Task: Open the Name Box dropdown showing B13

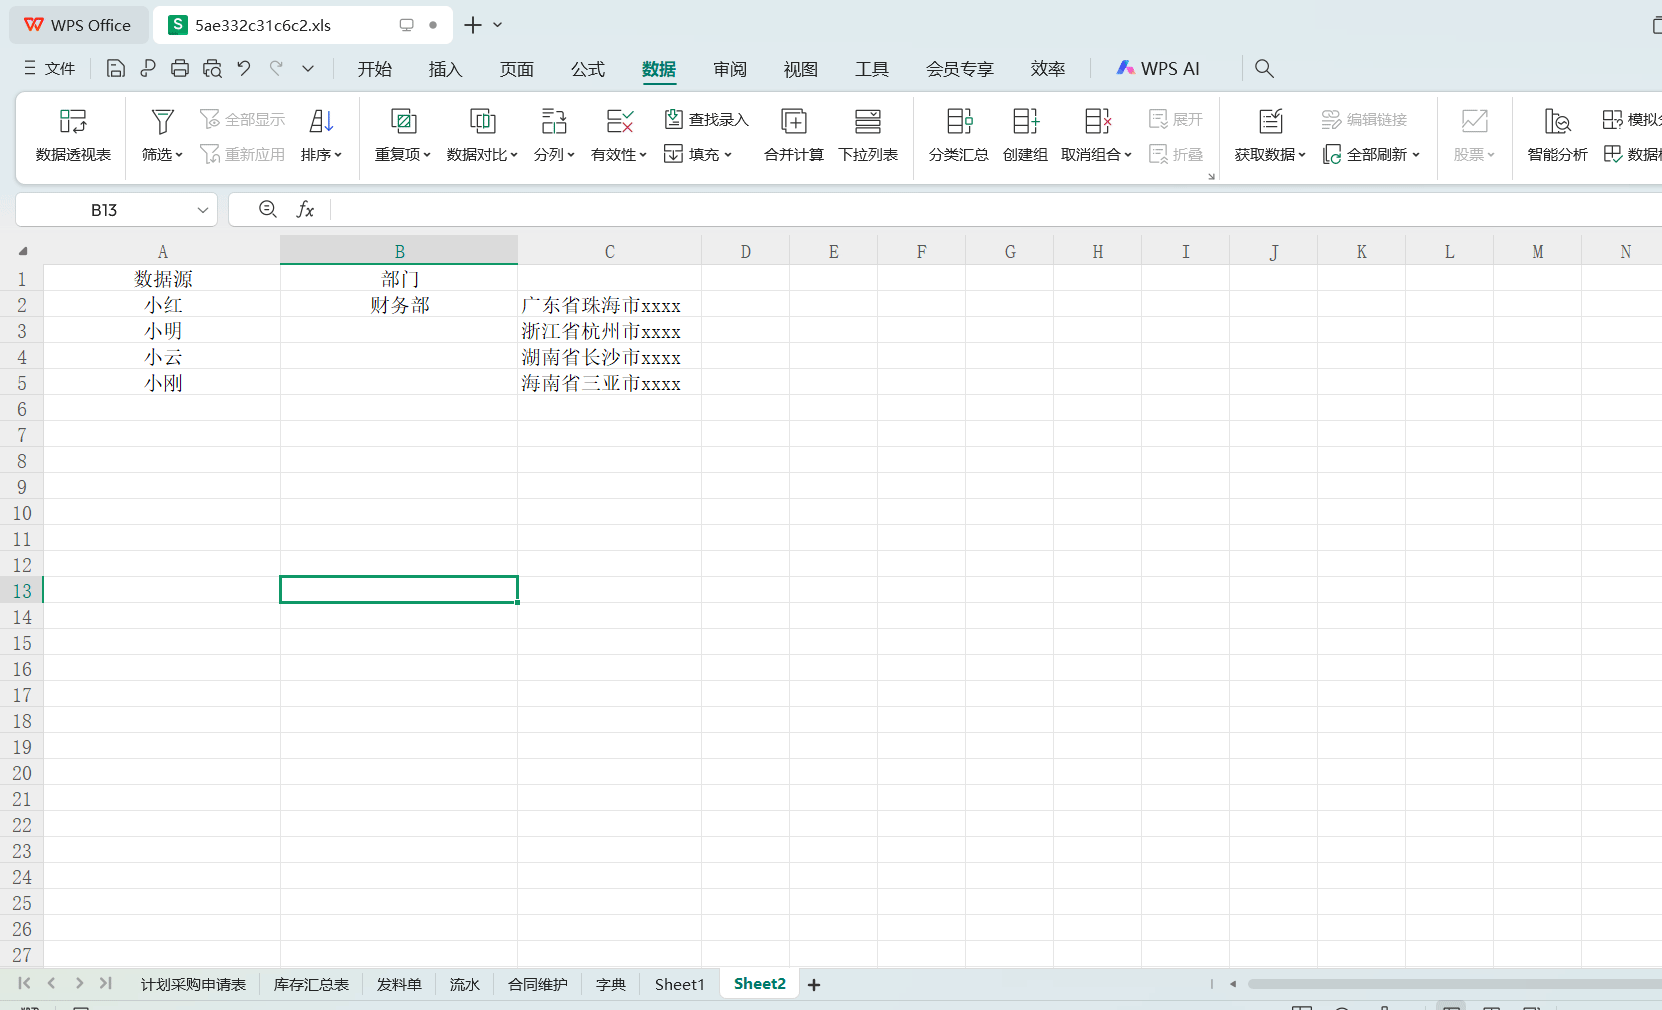Action: 202,209
